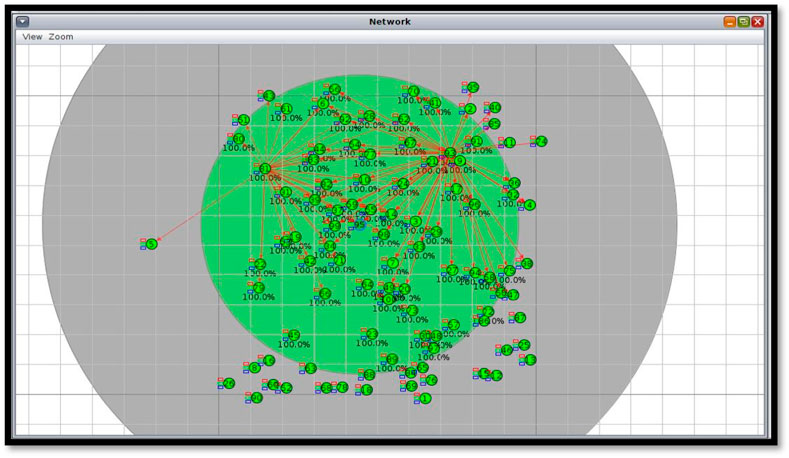Select node 10 in the network
The width and height of the screenshot is (789, 458).
click(x=365, y=180)
